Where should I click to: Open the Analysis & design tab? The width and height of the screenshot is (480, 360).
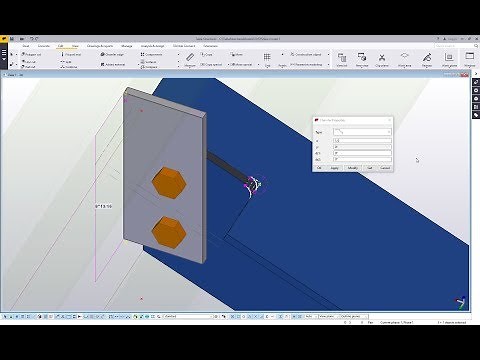(x=152, y=46)
